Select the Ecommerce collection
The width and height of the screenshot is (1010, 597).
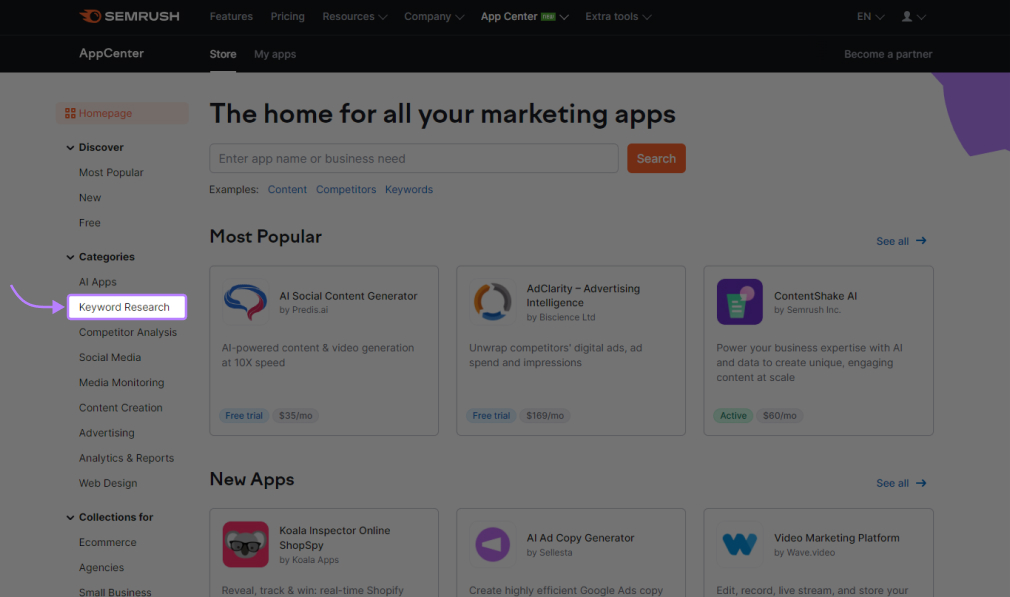click(108, 542)
